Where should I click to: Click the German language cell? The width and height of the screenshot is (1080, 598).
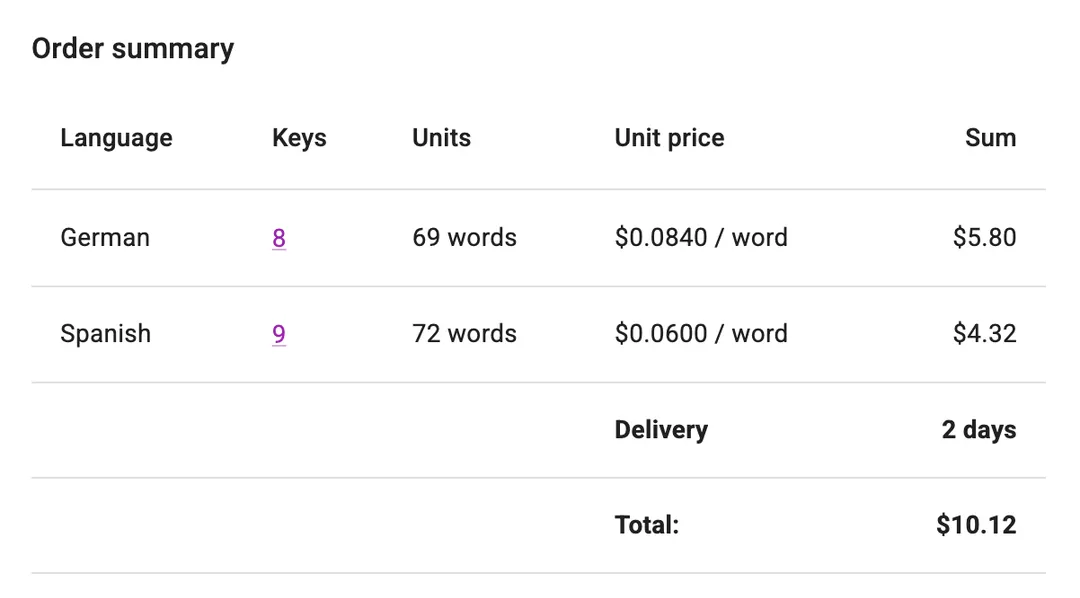pyautogui.click(x=105, y=238)
